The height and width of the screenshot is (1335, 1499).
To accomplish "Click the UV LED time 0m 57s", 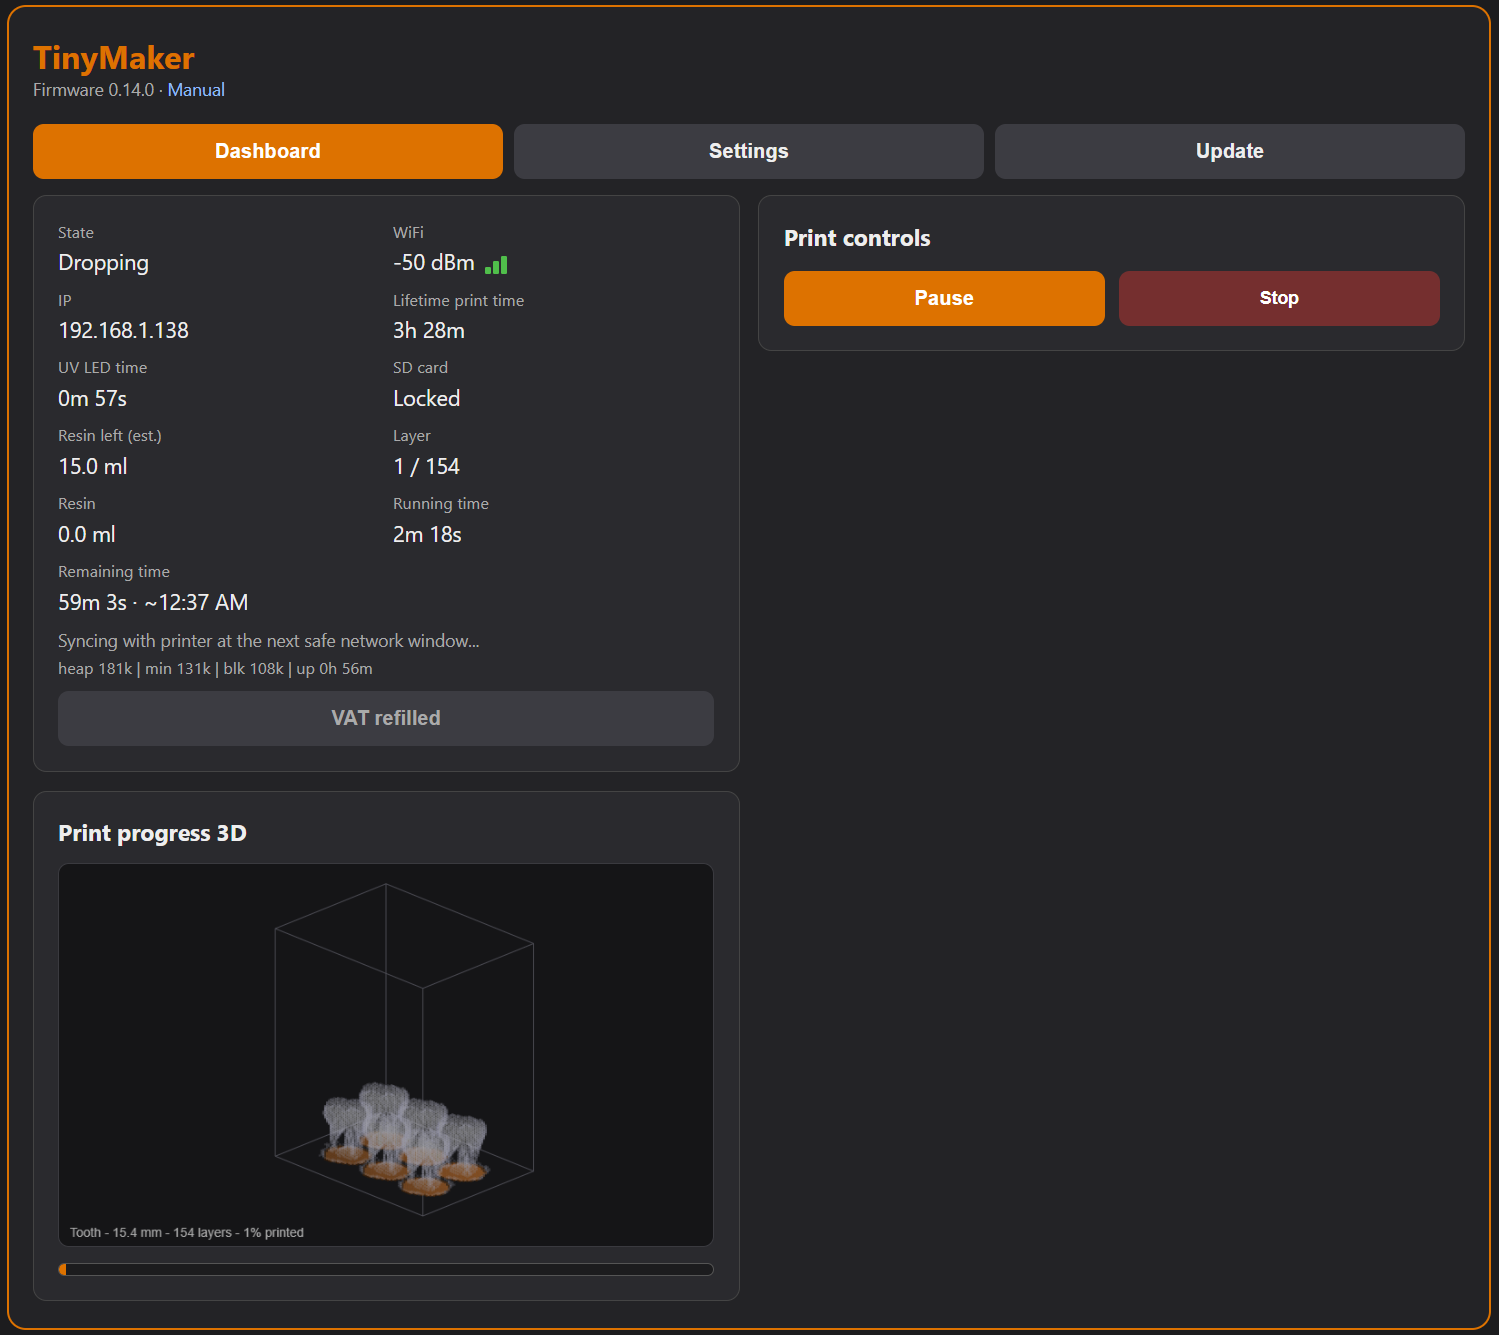I will click(92, 398).
